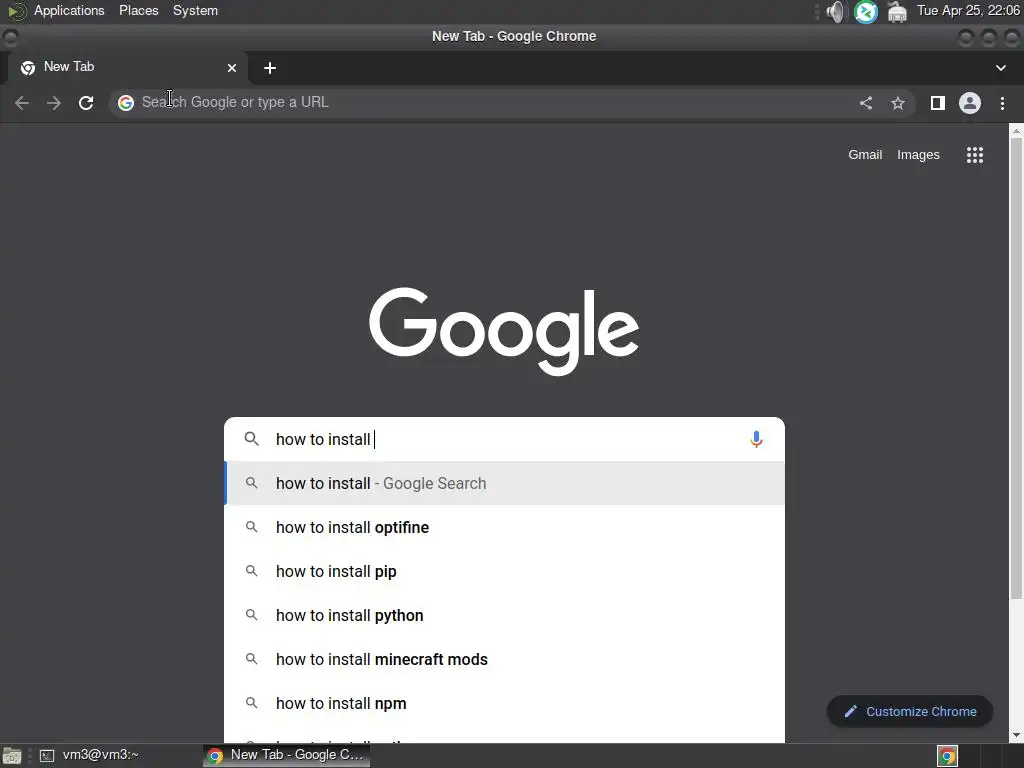Viewport: 1024px width, 768px height.
Task: Click the teal circular tray icon
Action: (866, 12)
